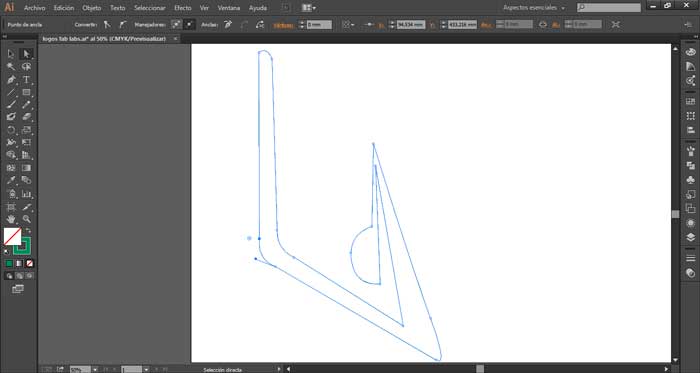Open the Edición menu
Image resolution: width=700 pixels, height=373 pixels.
pos(64,8)
